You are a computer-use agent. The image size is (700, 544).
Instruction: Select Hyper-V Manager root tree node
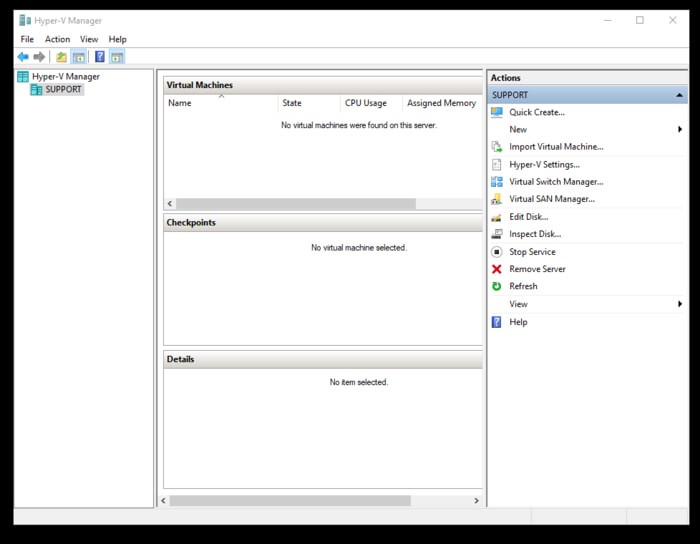(x=66, y=76)
